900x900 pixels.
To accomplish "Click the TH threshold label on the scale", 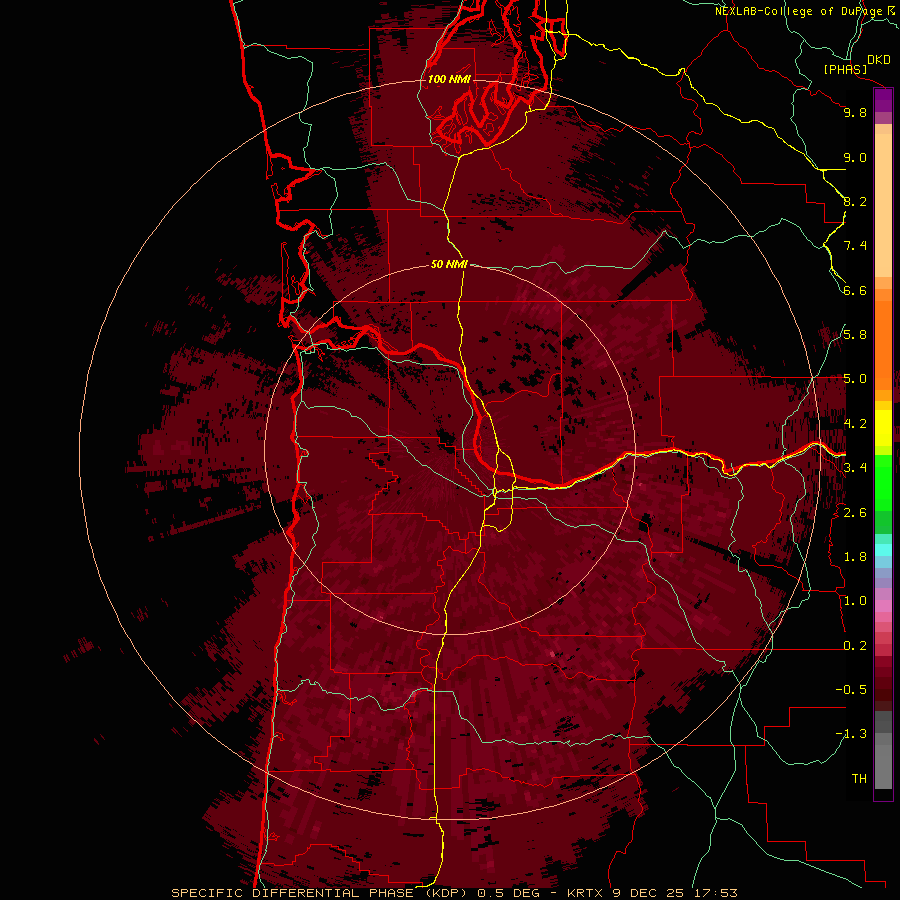I will click(x=859, y=779).
